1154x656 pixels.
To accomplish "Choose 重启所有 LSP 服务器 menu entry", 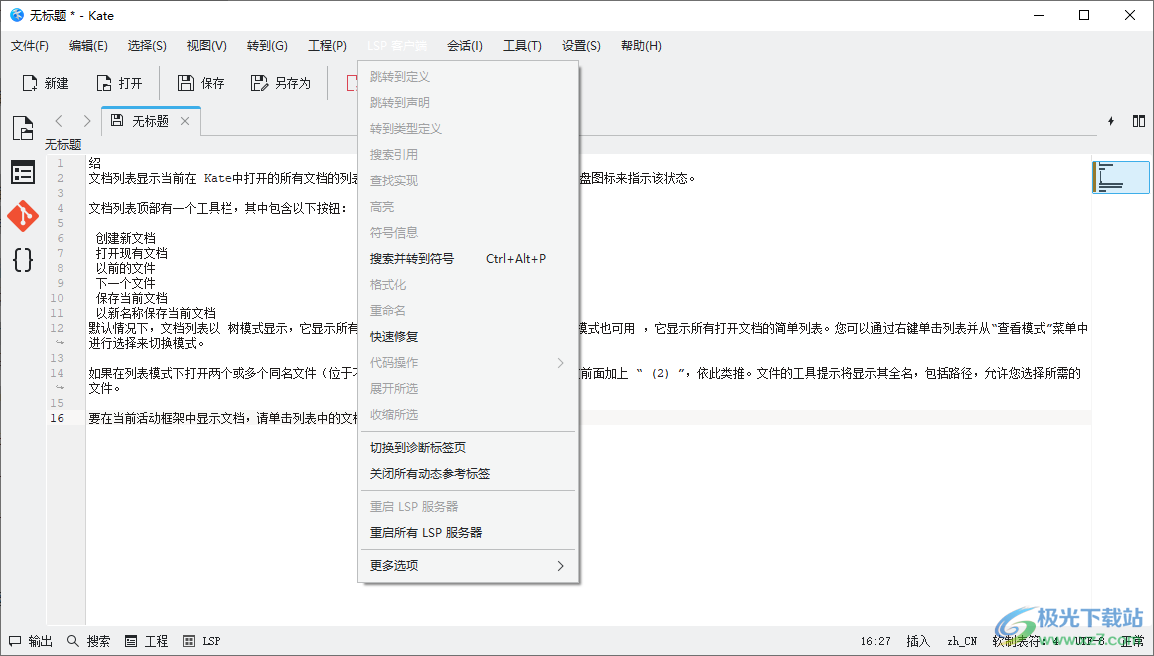I will click(468, 532).
